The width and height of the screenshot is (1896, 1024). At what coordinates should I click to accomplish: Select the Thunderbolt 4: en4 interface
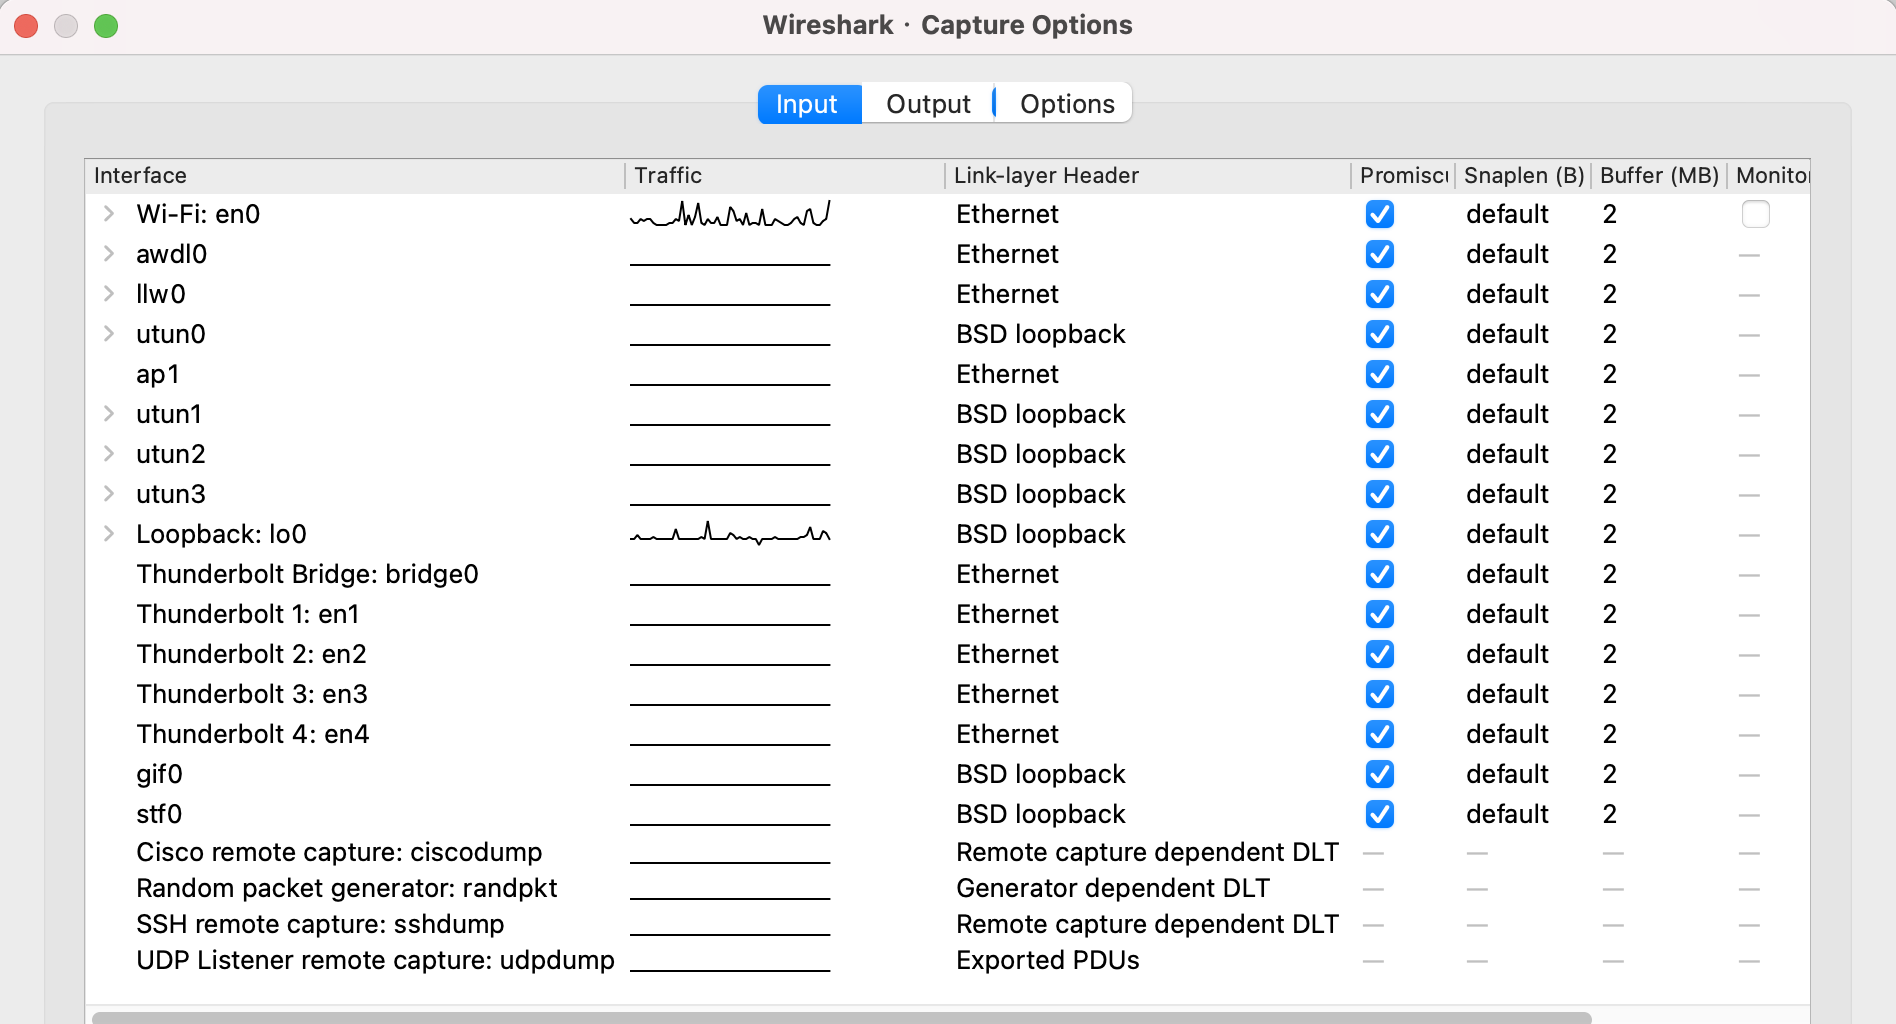click(253, 734)
